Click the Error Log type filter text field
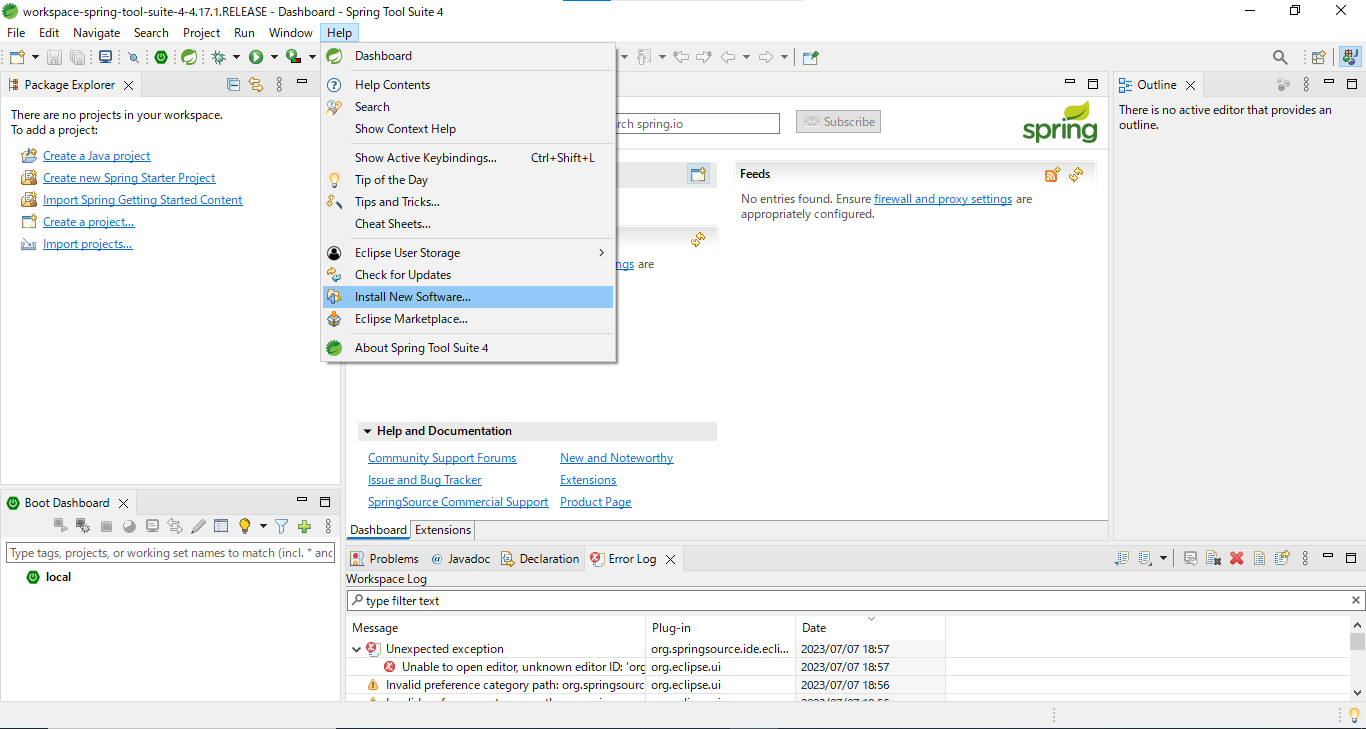This screenshot has width=1366, height=729. (x=847, y=601)
